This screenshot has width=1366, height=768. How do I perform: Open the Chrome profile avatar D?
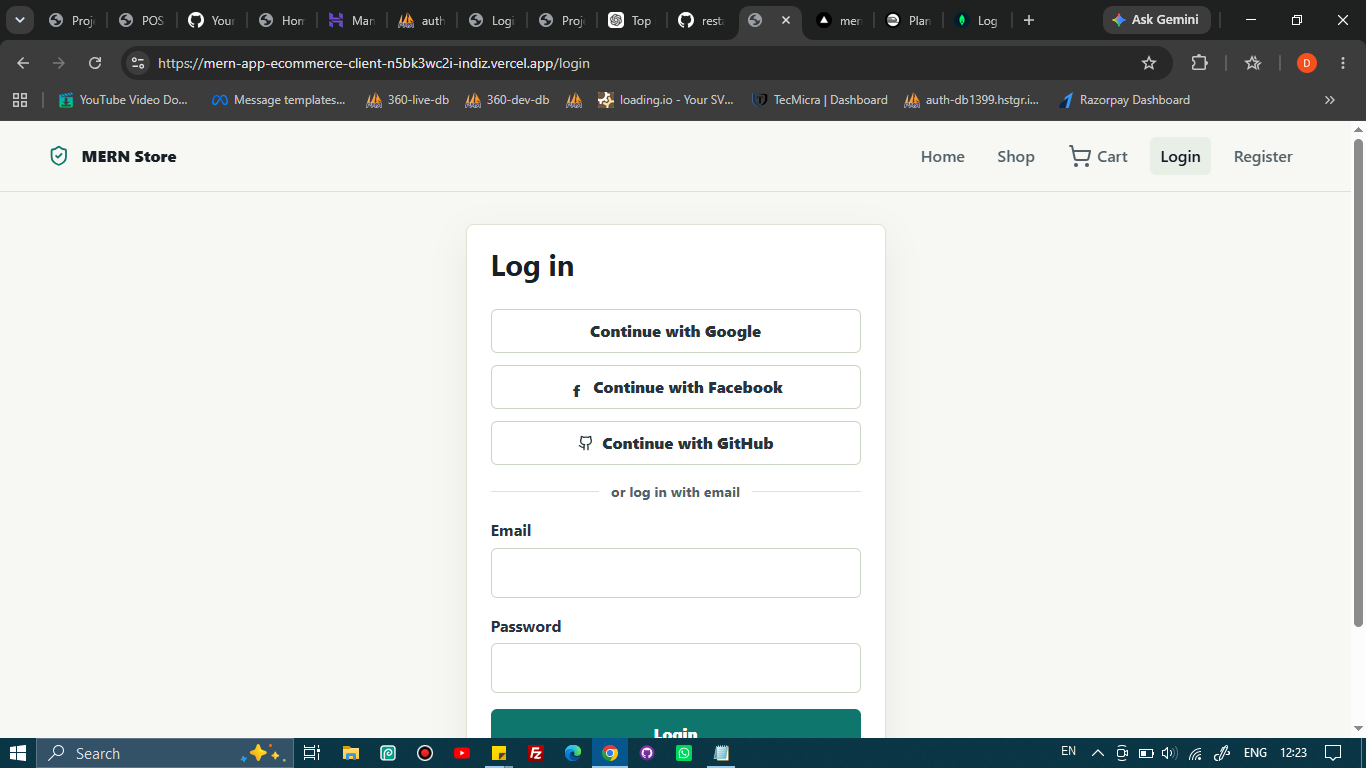click(x=1306, y=63)
